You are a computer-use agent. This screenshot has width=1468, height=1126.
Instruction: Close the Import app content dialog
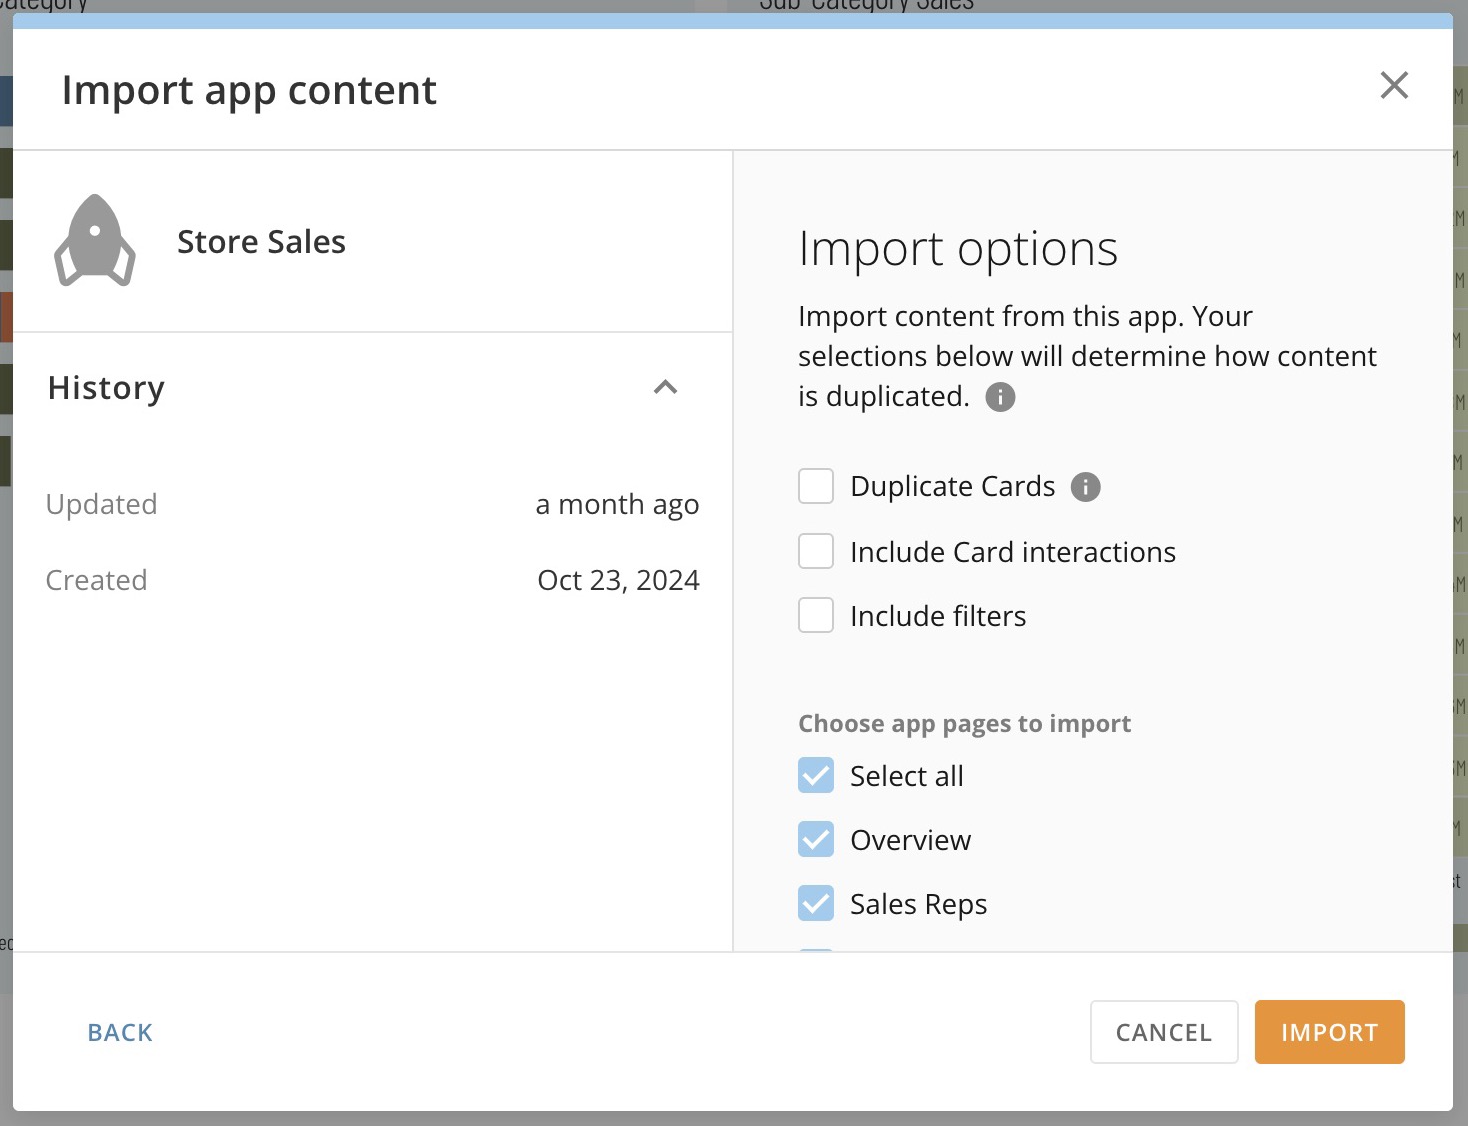click(1394, 85)
